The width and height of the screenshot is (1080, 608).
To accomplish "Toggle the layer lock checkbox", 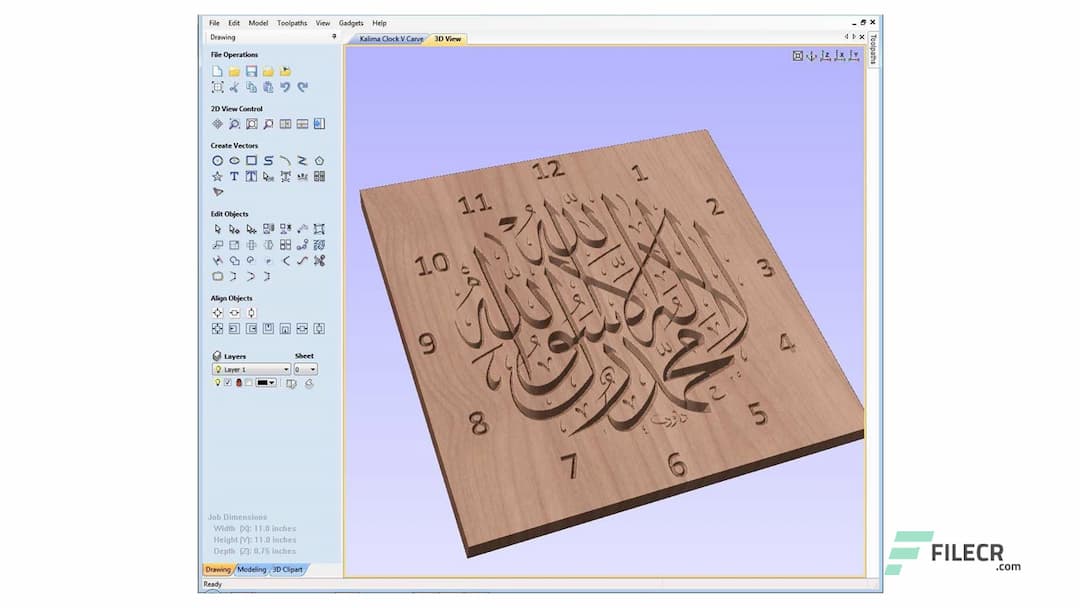I will (x=248, y=382).
